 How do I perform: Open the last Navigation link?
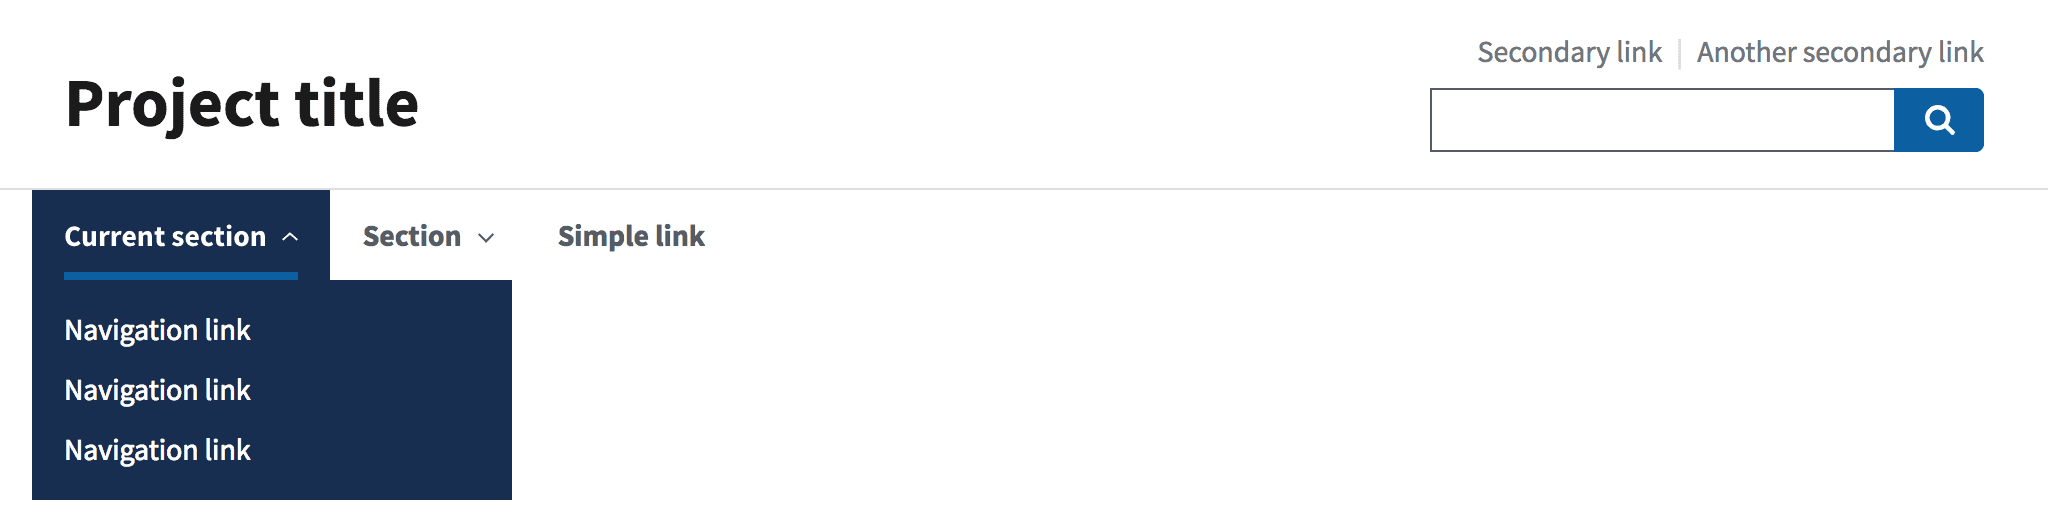[x=157, y=450]
